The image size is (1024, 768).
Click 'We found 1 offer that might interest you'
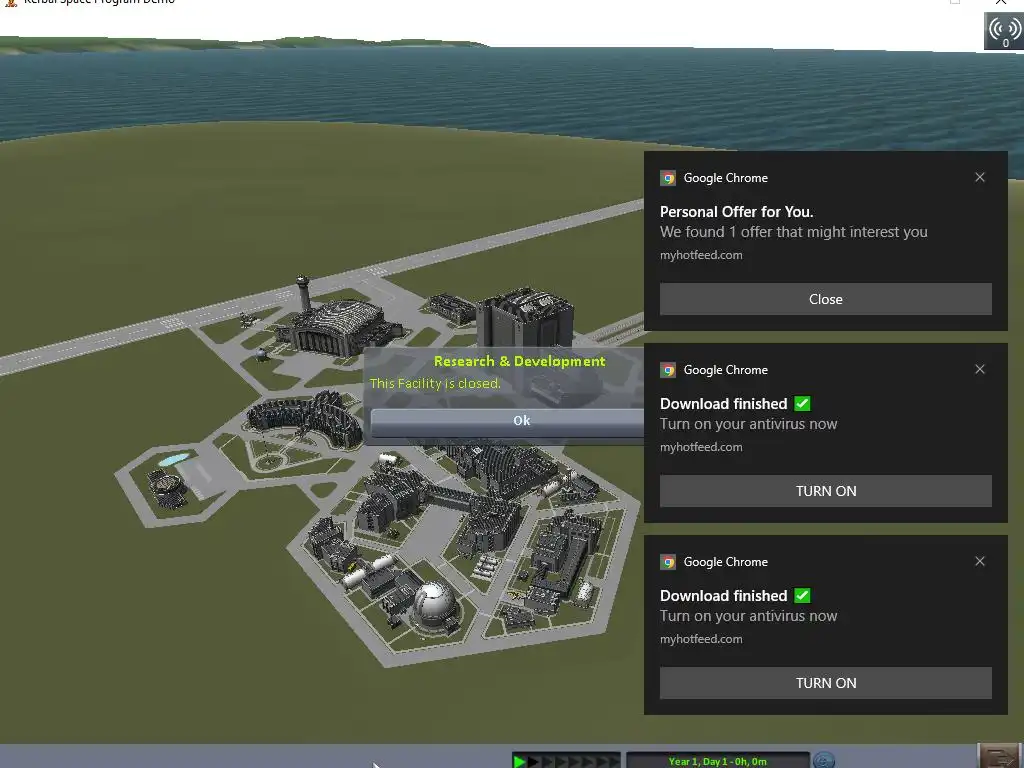pyautogui.click(x=793, y=232)
